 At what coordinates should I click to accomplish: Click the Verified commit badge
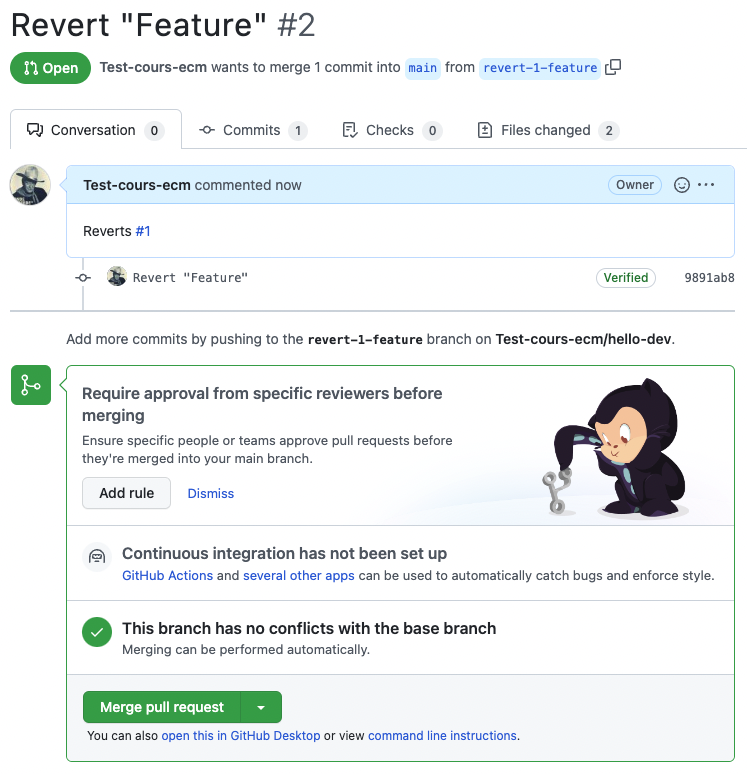(626, 278)
